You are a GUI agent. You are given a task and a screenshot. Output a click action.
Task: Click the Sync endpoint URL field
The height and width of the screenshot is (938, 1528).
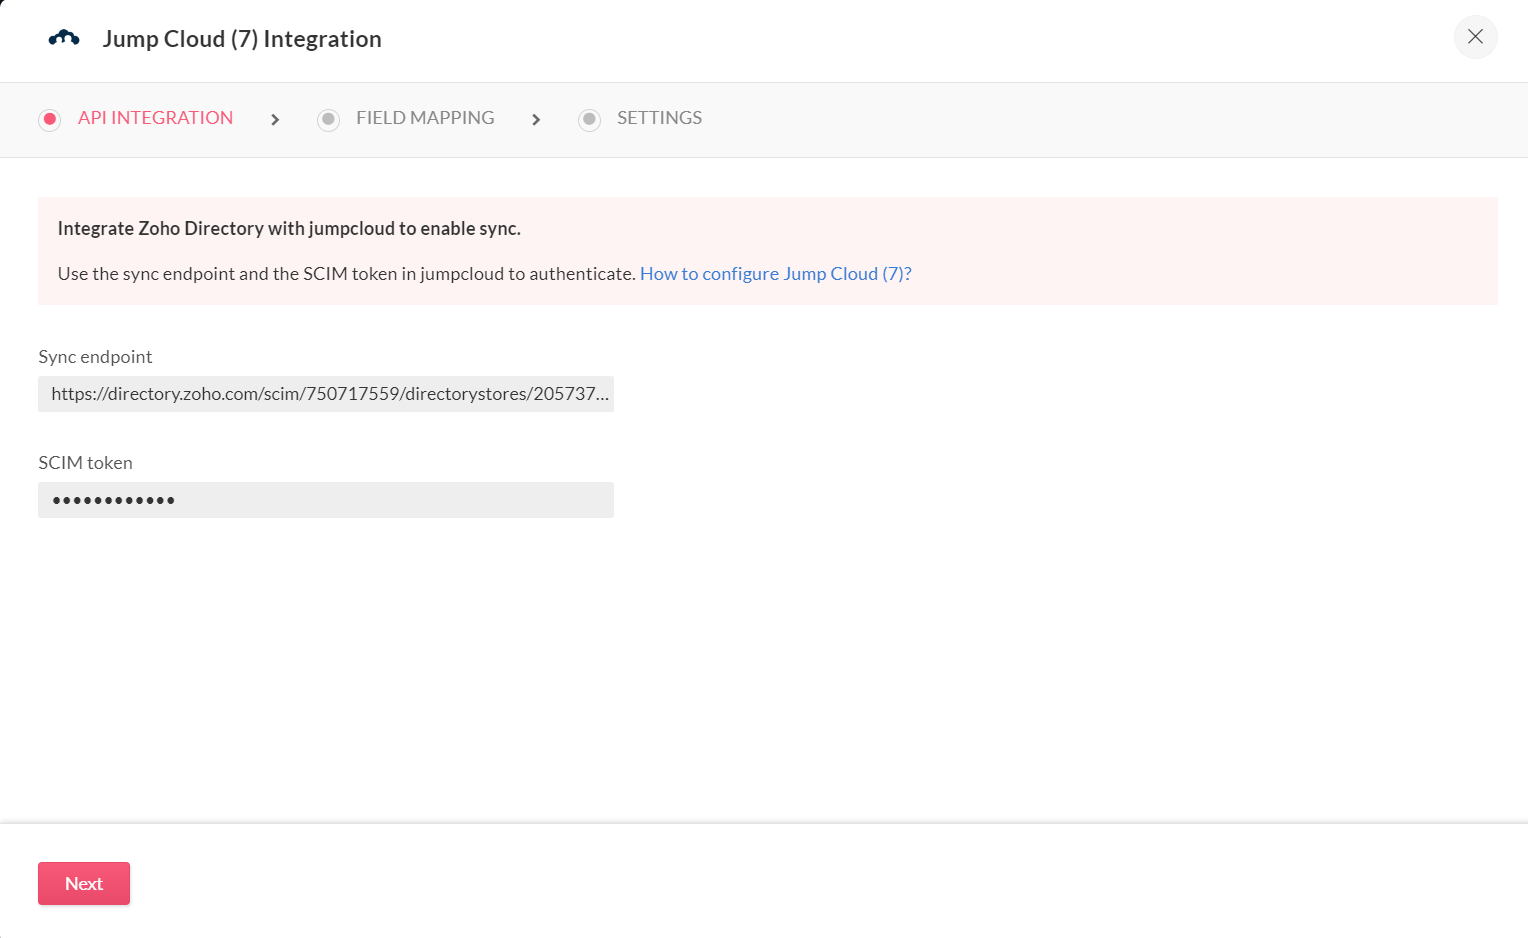point(325,394)
